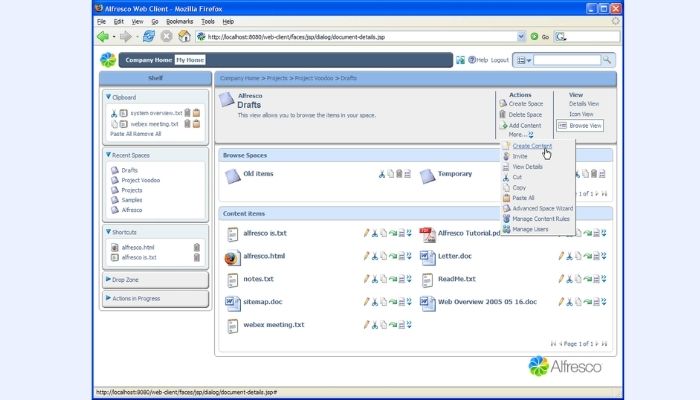Click the green arrow icon for sitemap.doc
The height and width of the screenshot is (400, 700).
pos(392,302)
